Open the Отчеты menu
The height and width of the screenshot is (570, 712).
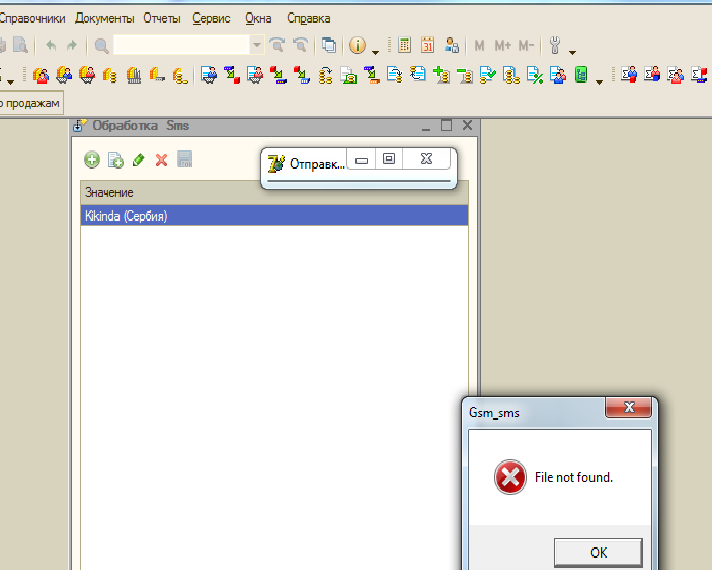(x=162, y=19)
